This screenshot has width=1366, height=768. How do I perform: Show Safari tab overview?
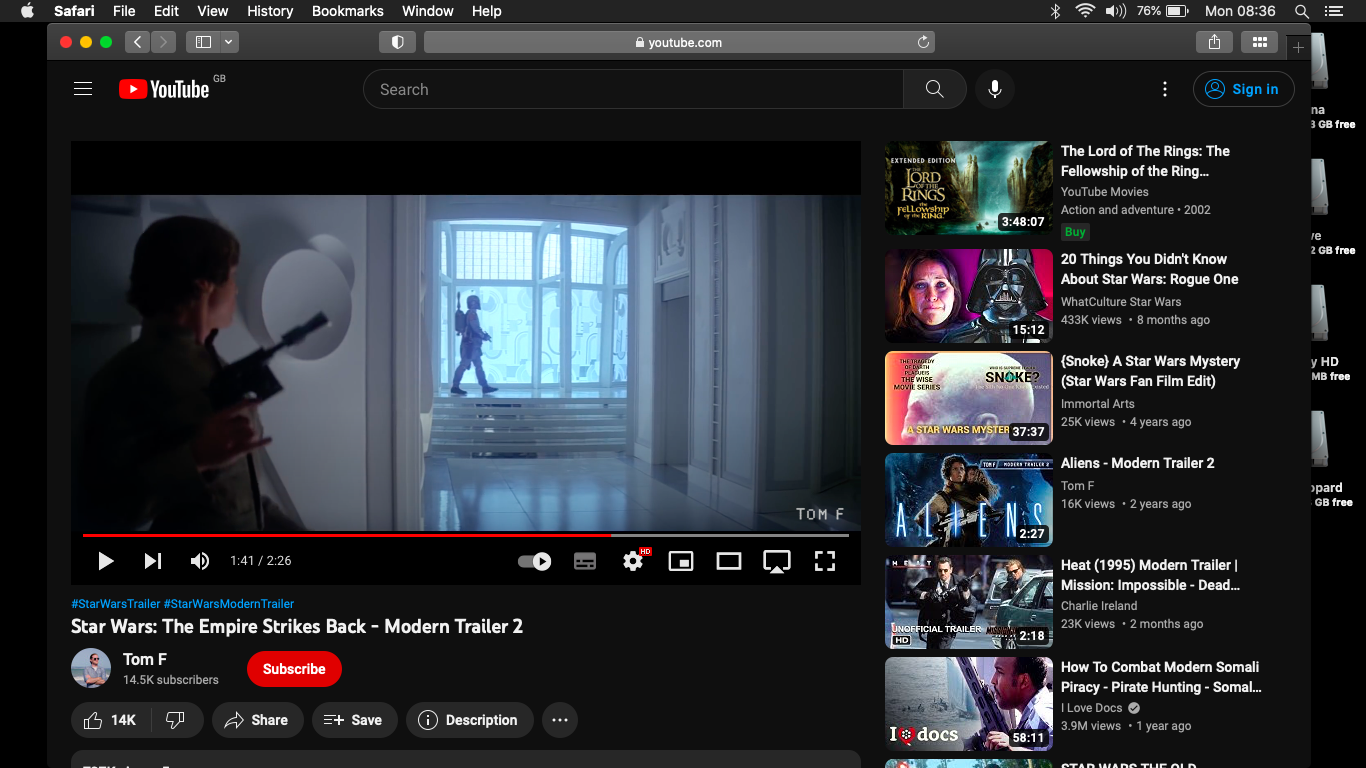pos(1260,42)
